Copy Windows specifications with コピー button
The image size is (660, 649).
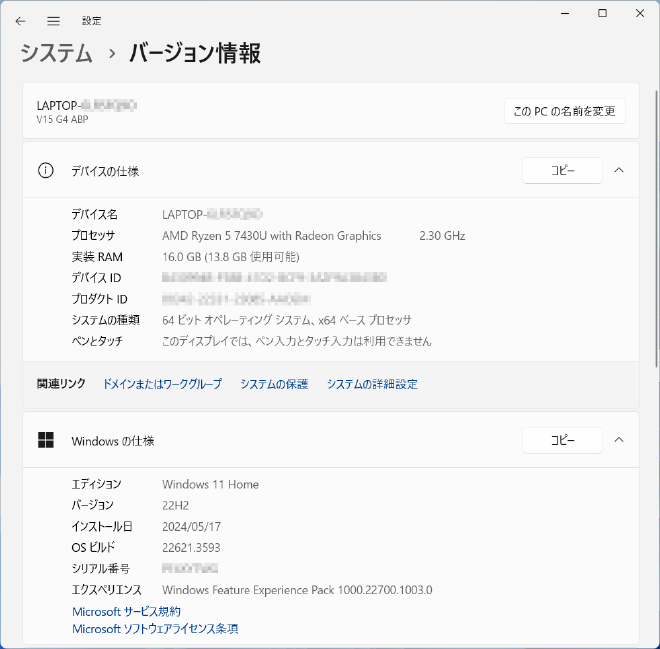tap(562, 440)
